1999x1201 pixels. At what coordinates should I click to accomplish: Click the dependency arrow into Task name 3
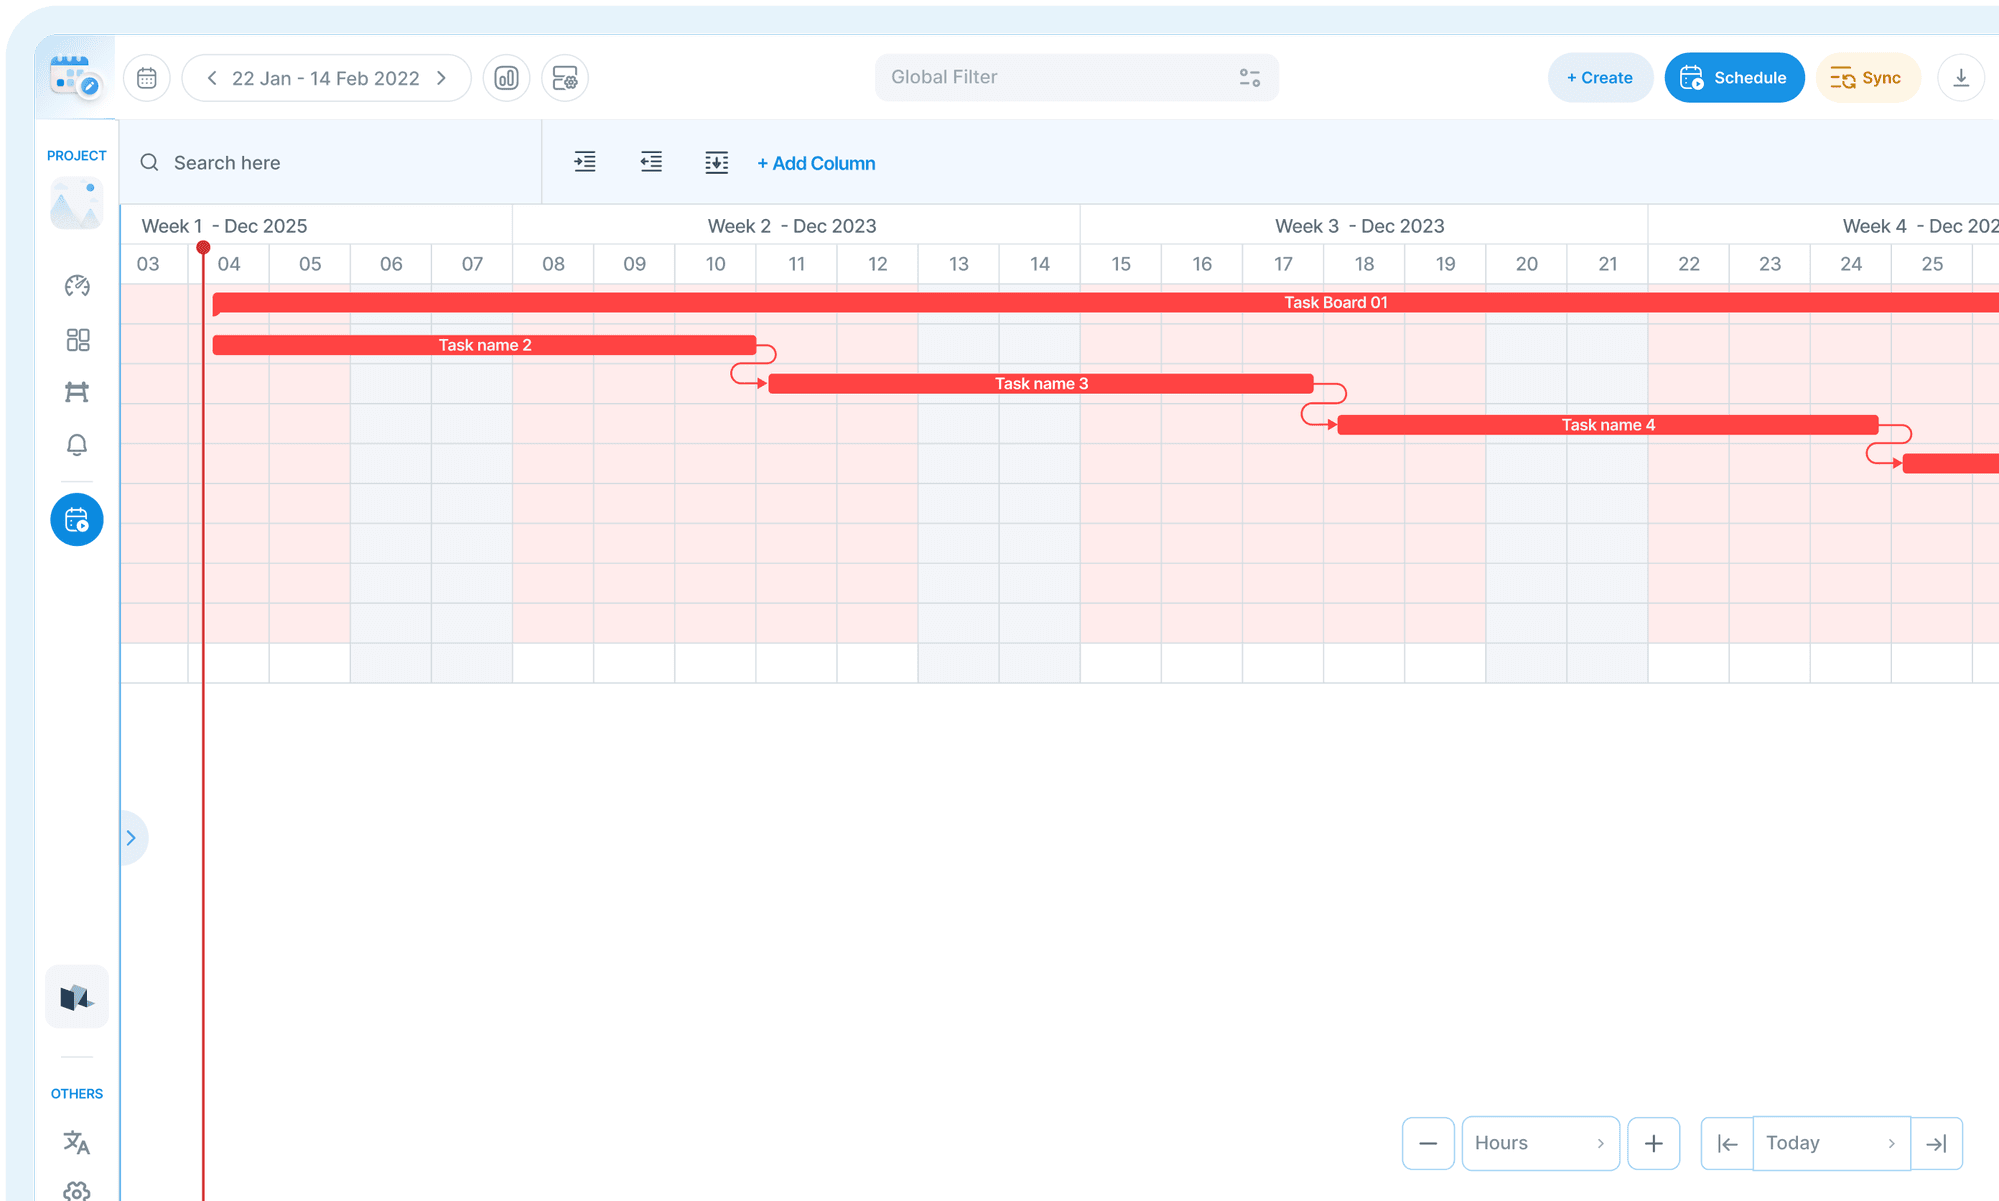pos(760,383)
